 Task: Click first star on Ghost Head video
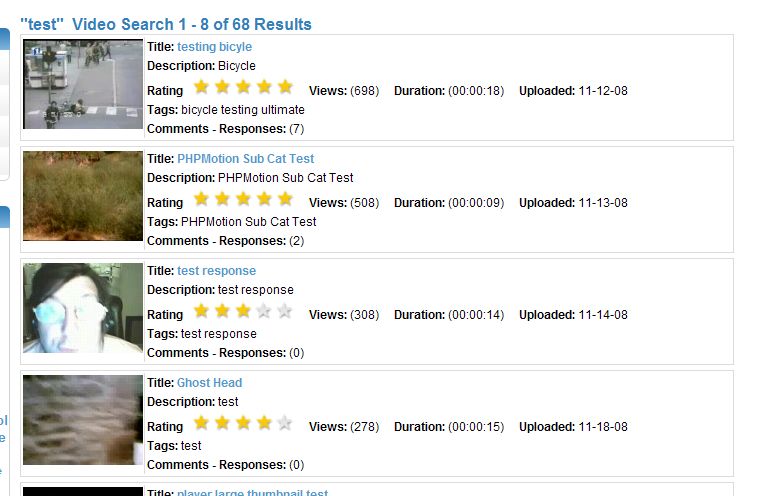201,423
